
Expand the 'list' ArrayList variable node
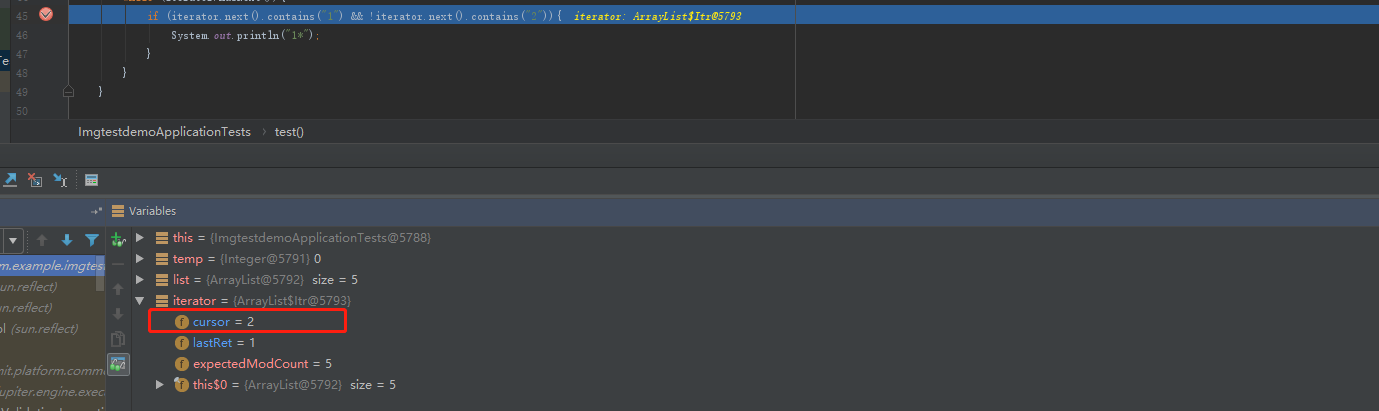point(140,280)
